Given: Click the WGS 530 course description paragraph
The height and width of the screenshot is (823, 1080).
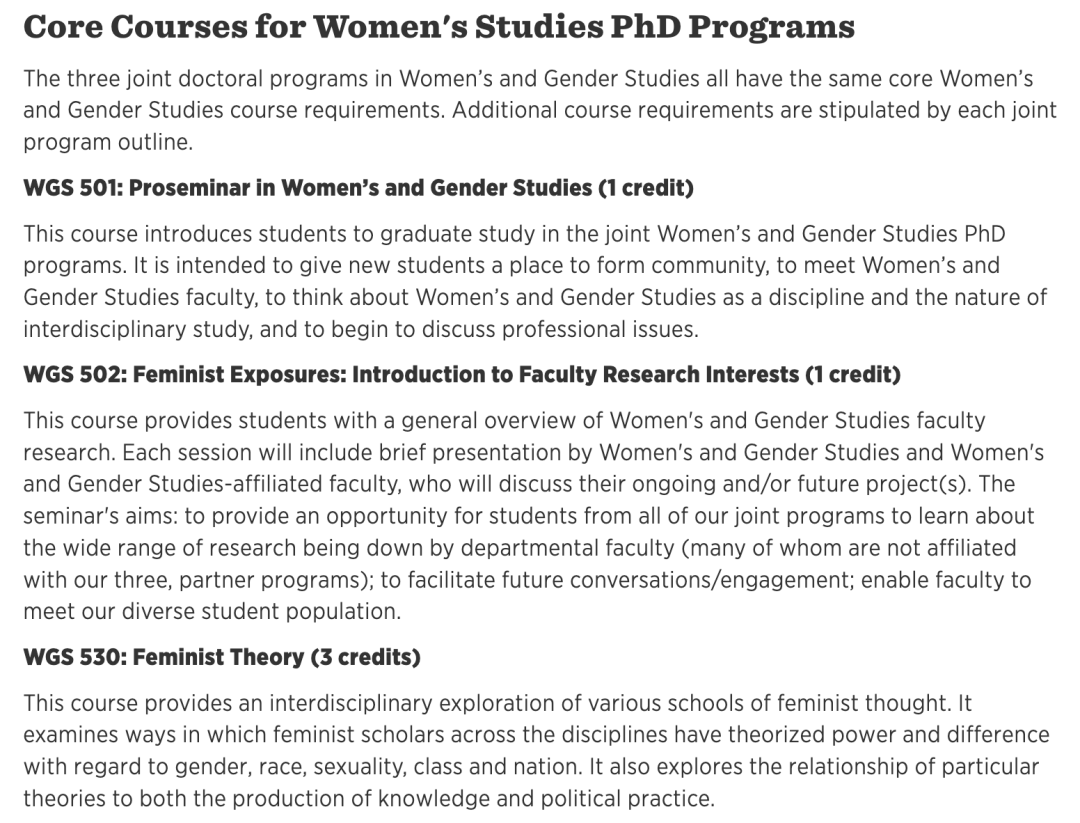Looking at the screenshot, I should click(x=537, y=751).
